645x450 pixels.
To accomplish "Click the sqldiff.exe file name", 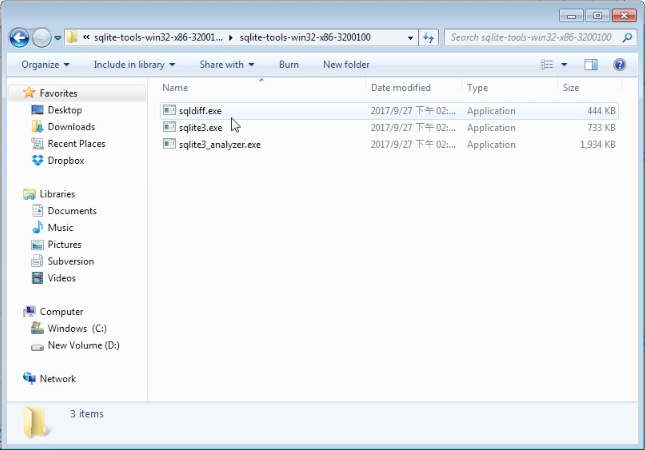I will pos(200,111).
